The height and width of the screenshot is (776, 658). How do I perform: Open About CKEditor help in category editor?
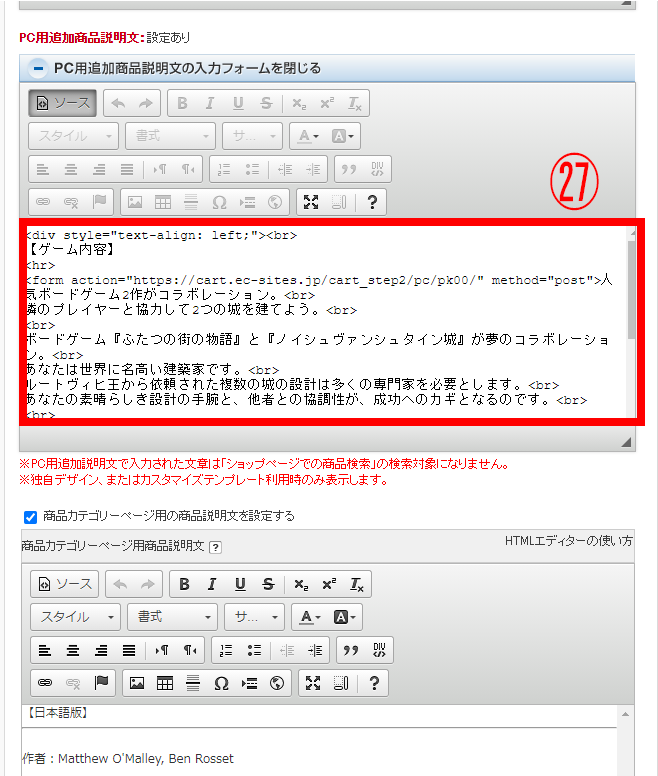click(x=374, y=683)
